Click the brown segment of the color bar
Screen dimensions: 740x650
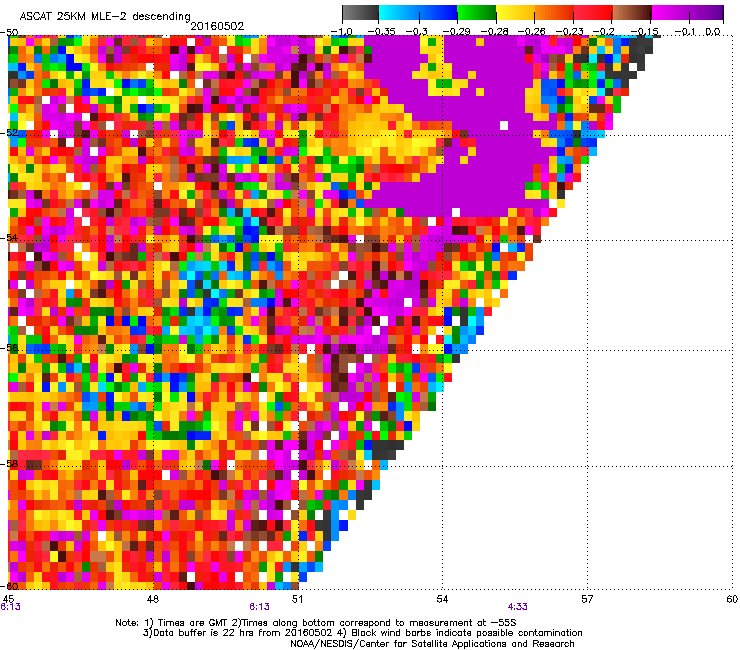tap(632, 13)
